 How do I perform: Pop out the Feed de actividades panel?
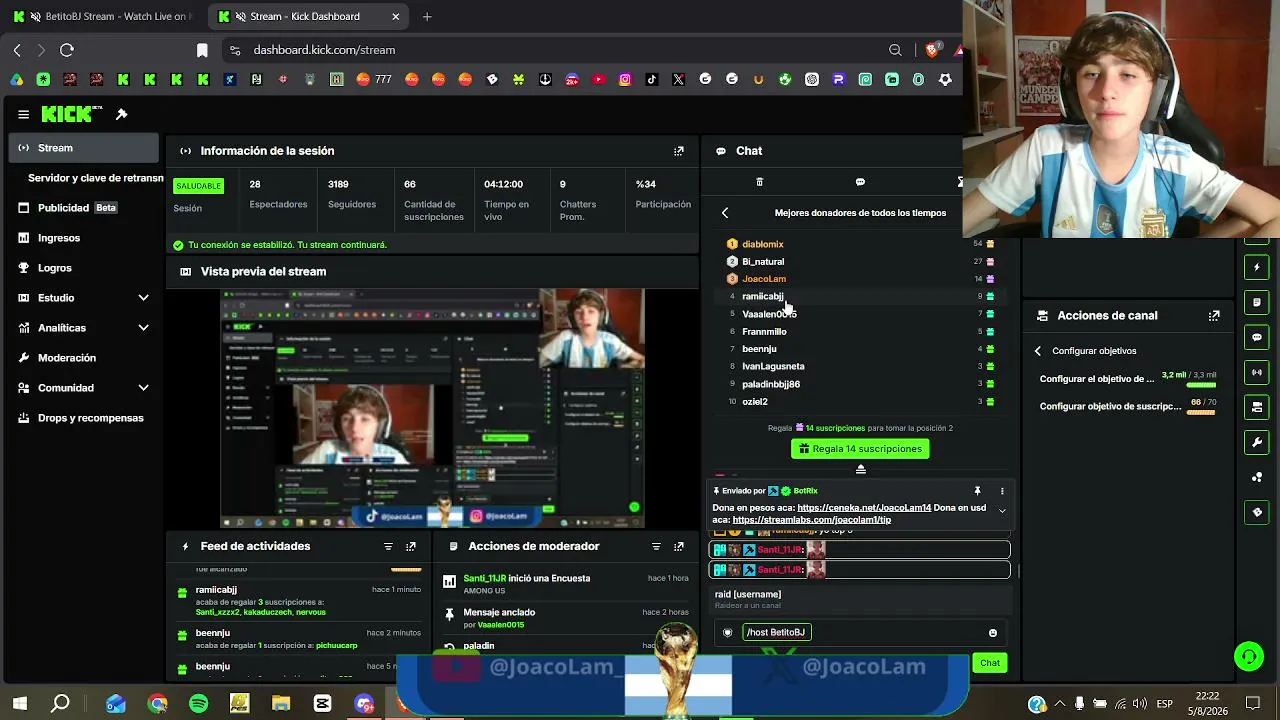click(411, 546)
